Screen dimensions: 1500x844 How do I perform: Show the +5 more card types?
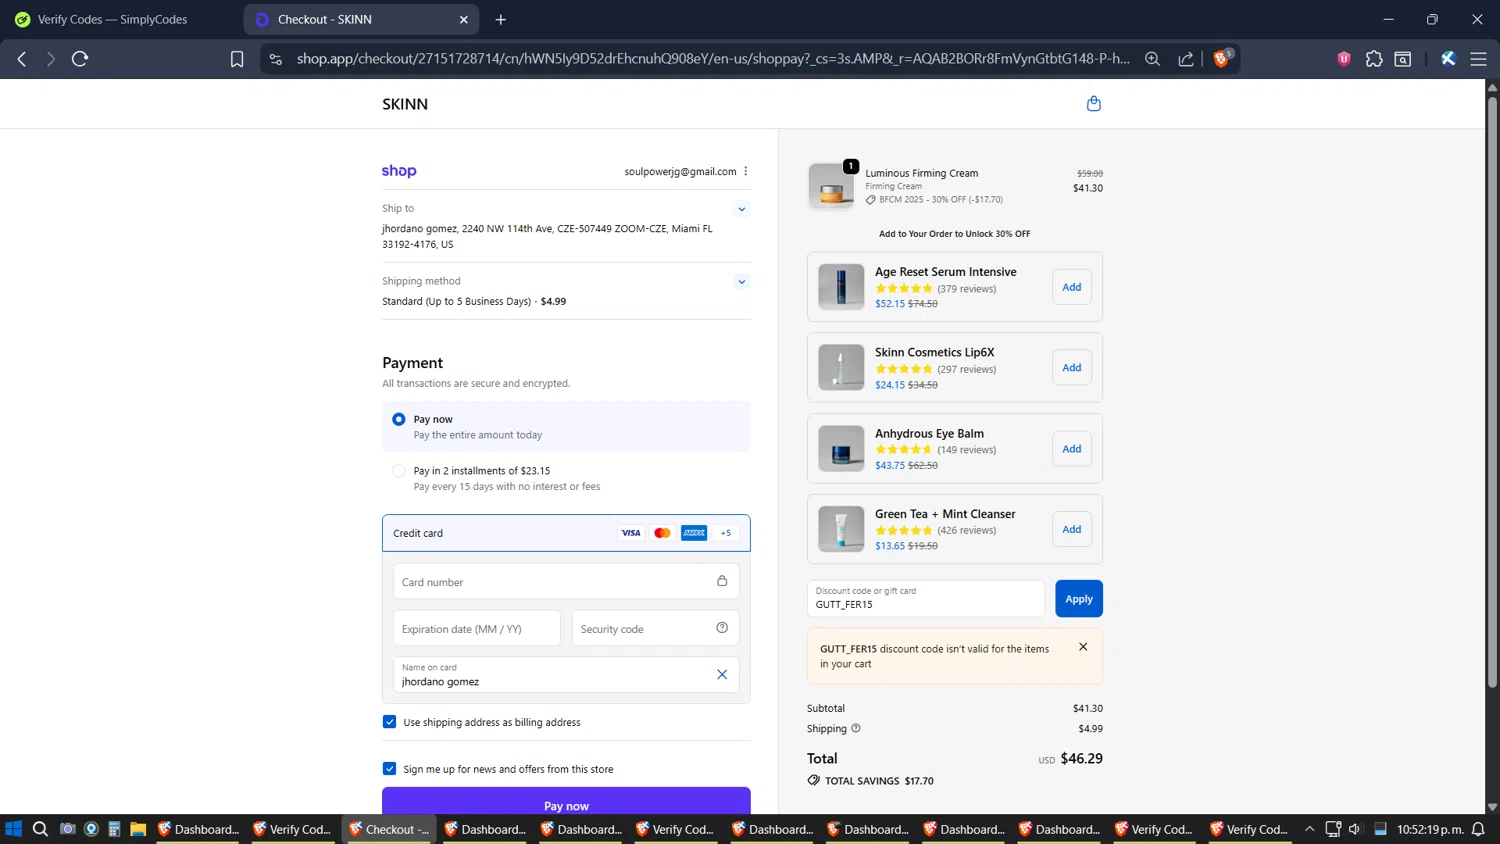point(726,533)
